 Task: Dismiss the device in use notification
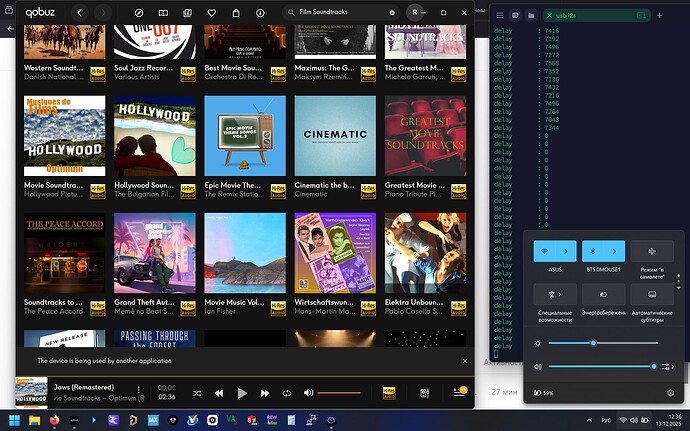[x=465, y=361]
